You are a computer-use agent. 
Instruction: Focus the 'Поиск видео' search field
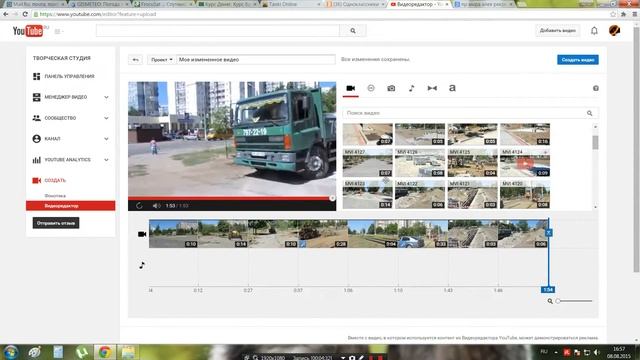[x=464, y=113]
